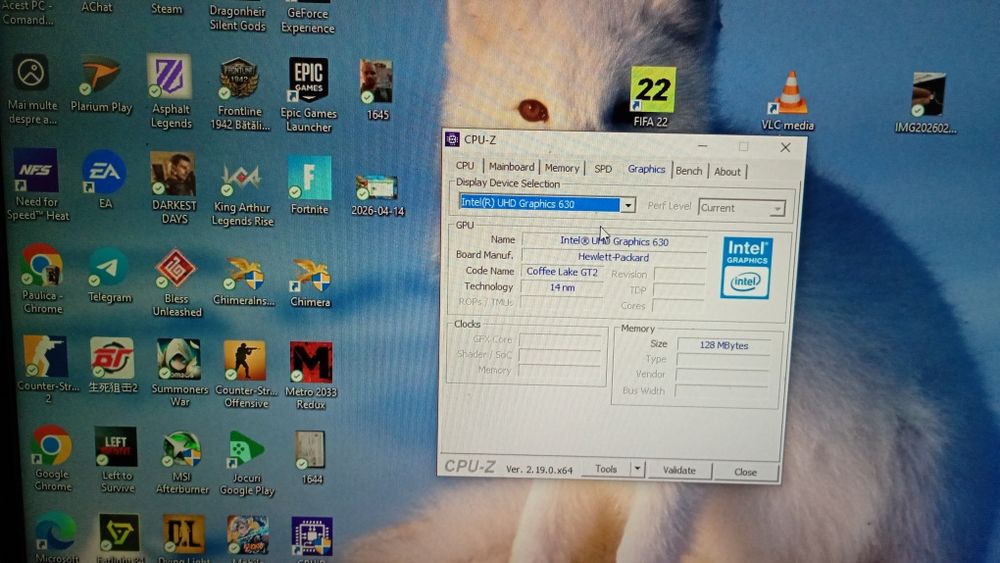The height and width of the screenshot is (563, 1000).
Task: Open the Summoners War icon
Action: click(x=179, y=371)
